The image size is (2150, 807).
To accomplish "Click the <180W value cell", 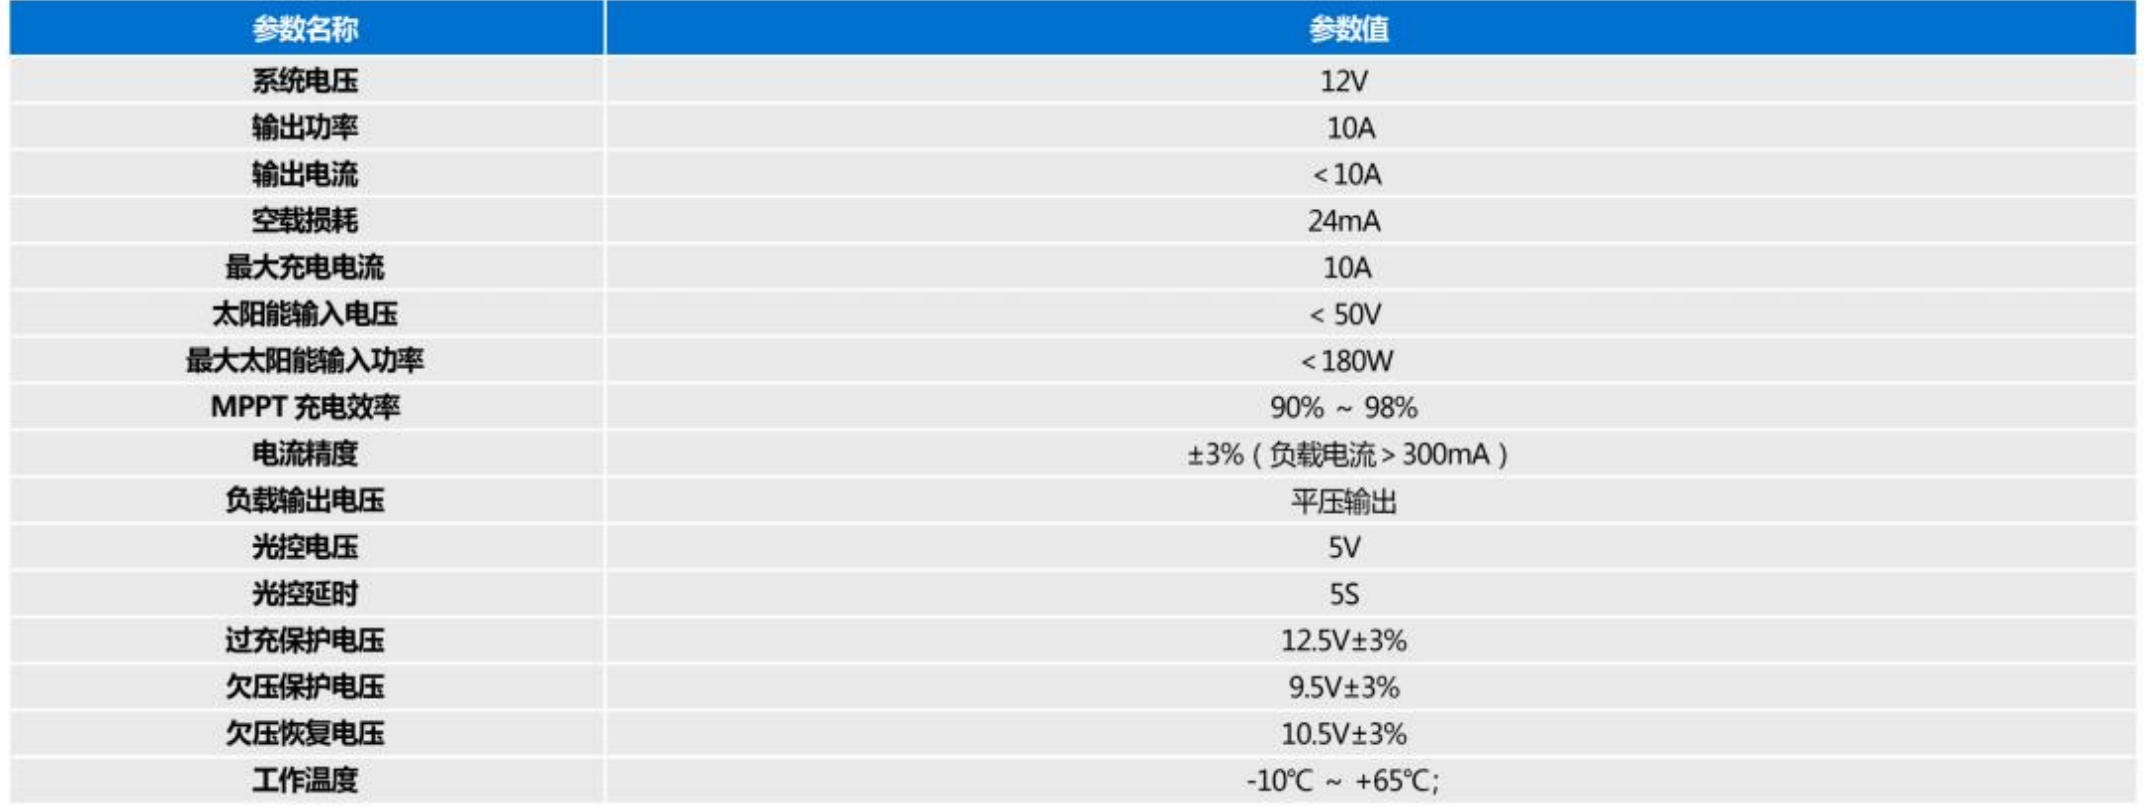I will click(x=1347, y=361).
